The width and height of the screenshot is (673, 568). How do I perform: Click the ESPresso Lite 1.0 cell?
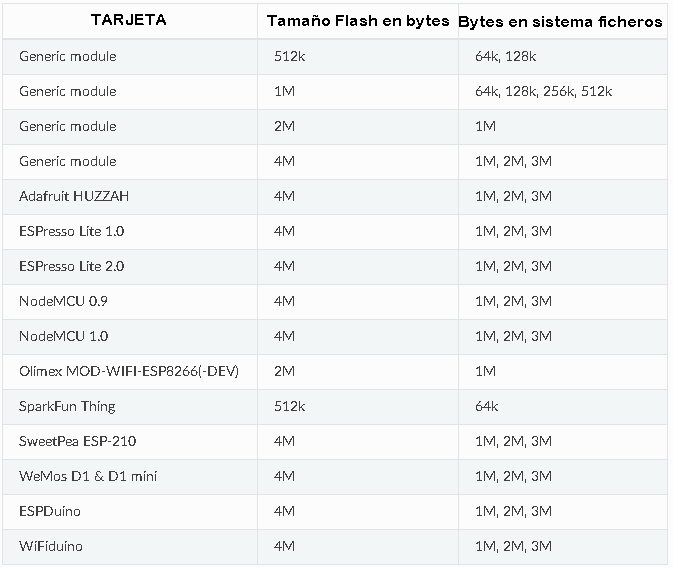[72, 231]
